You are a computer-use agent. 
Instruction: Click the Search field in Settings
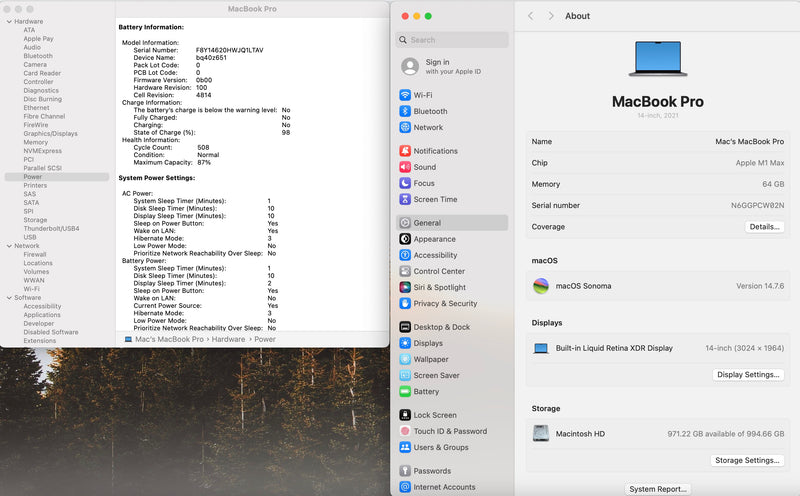(452, 40)
